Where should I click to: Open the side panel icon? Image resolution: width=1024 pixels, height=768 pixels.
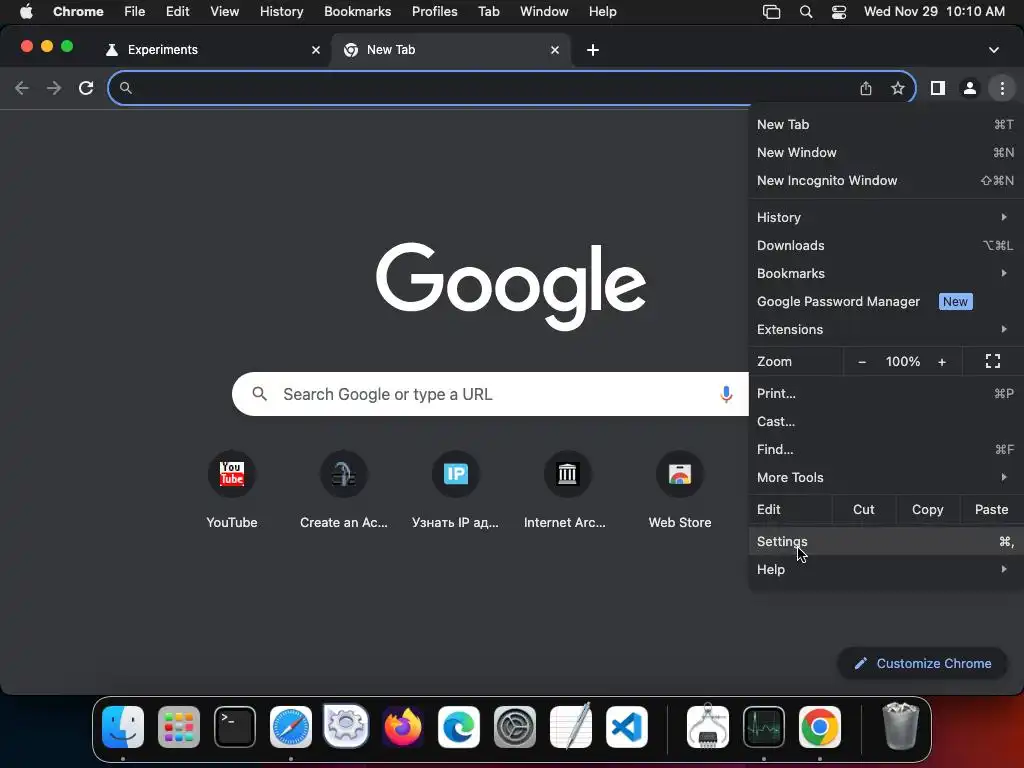point(938,88)
